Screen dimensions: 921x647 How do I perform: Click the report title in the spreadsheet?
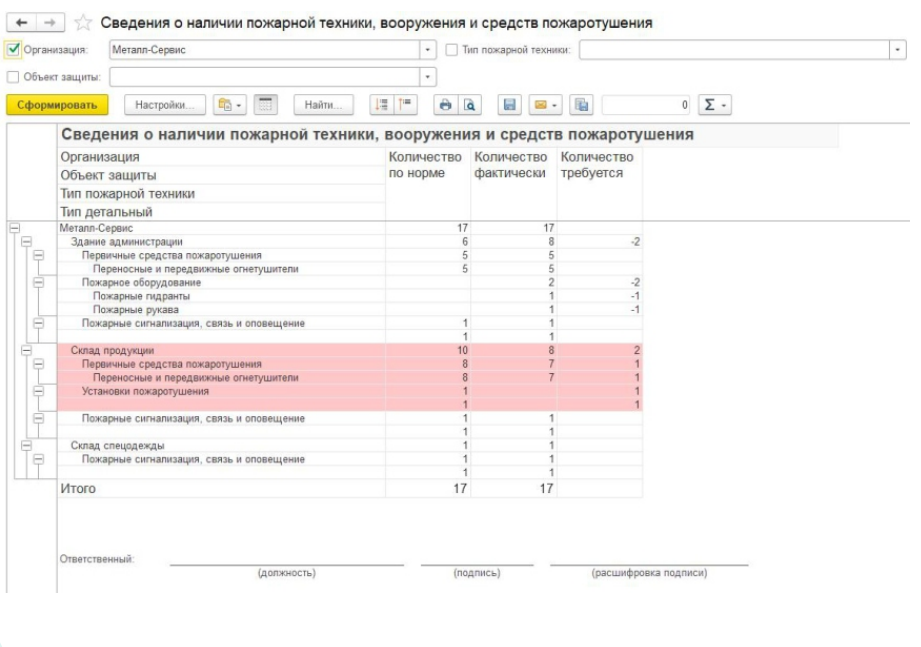[377, 134]
